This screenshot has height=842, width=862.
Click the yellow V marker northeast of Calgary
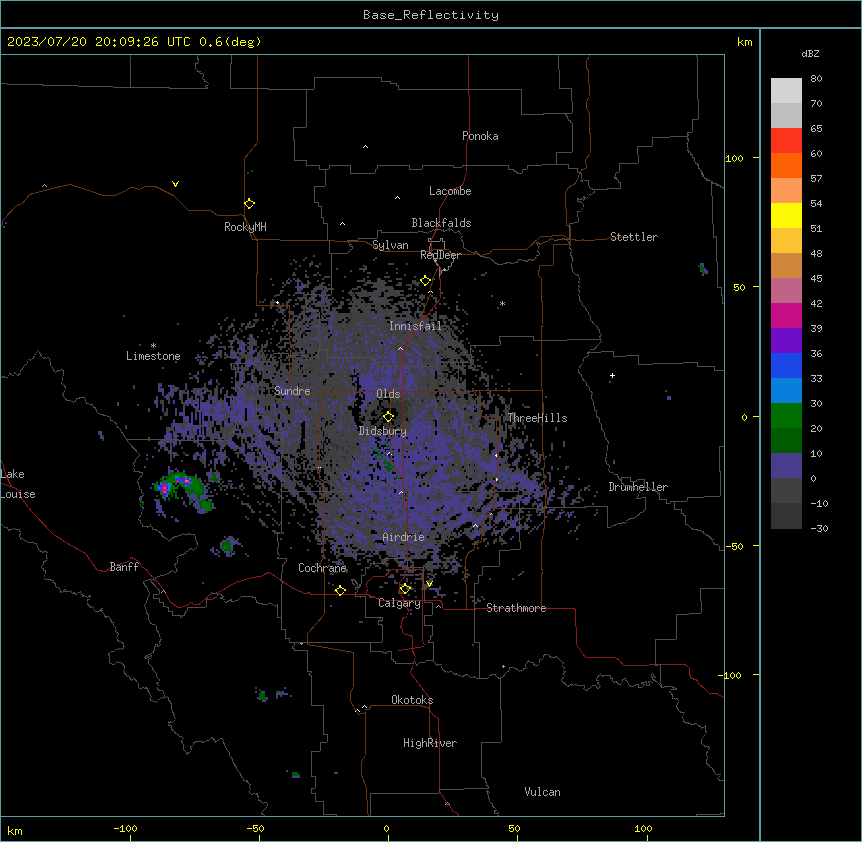point(429,584)
